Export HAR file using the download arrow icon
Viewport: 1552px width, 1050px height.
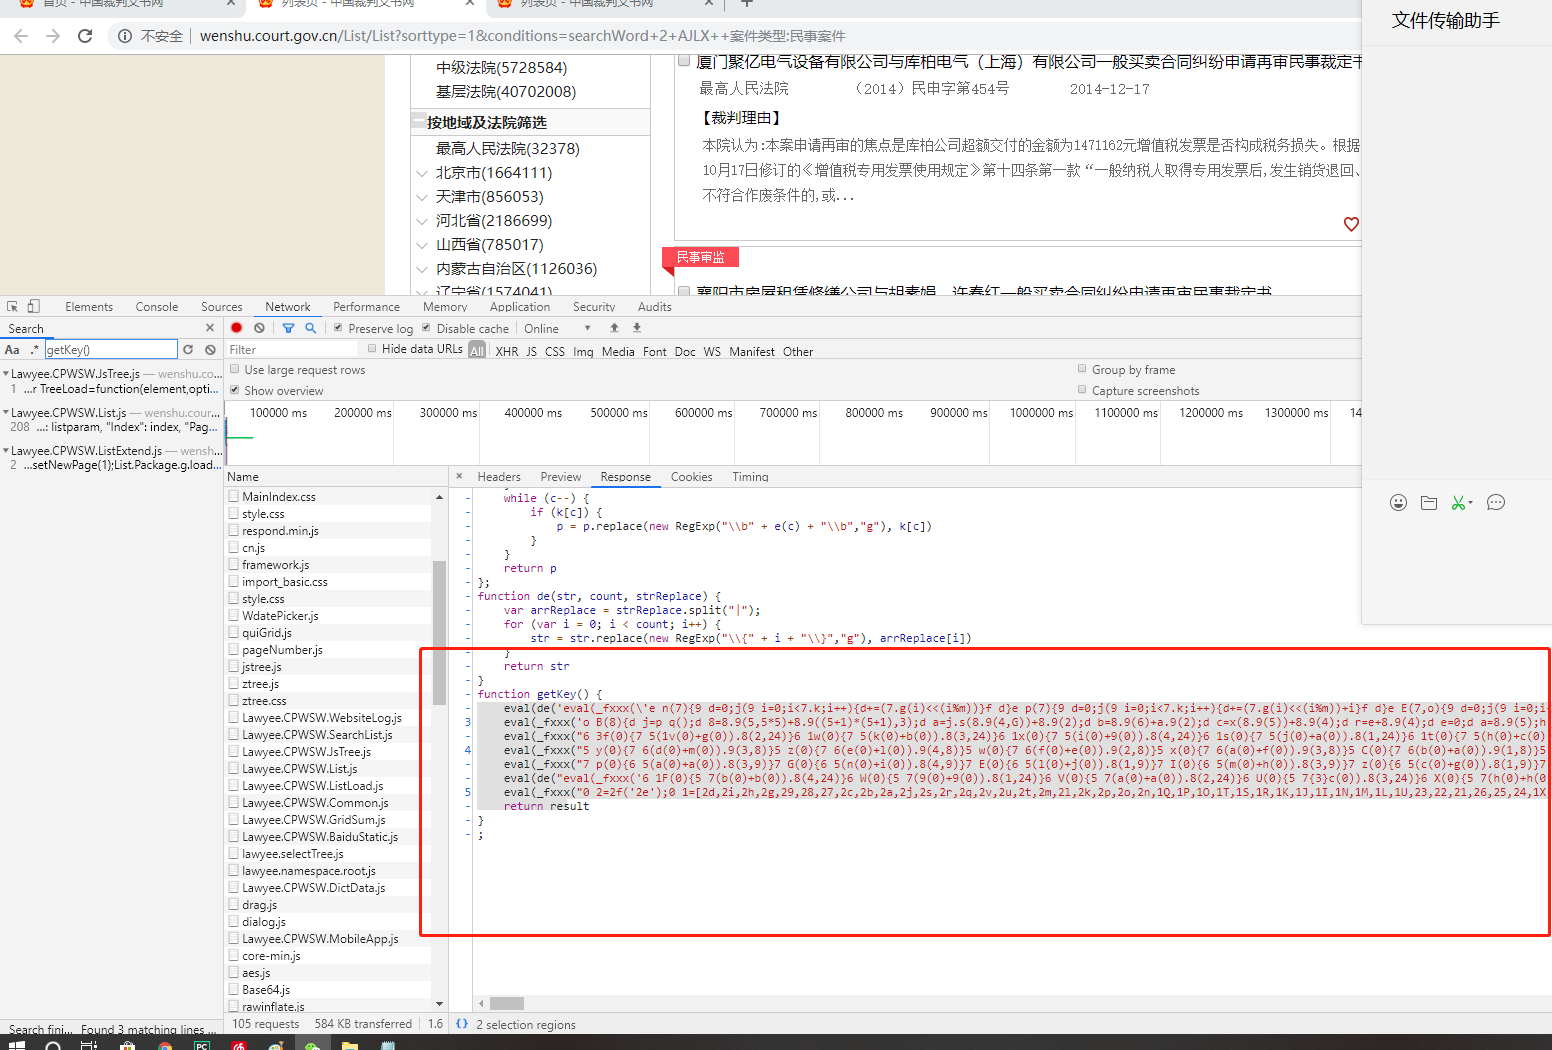[x=637, y=328]
